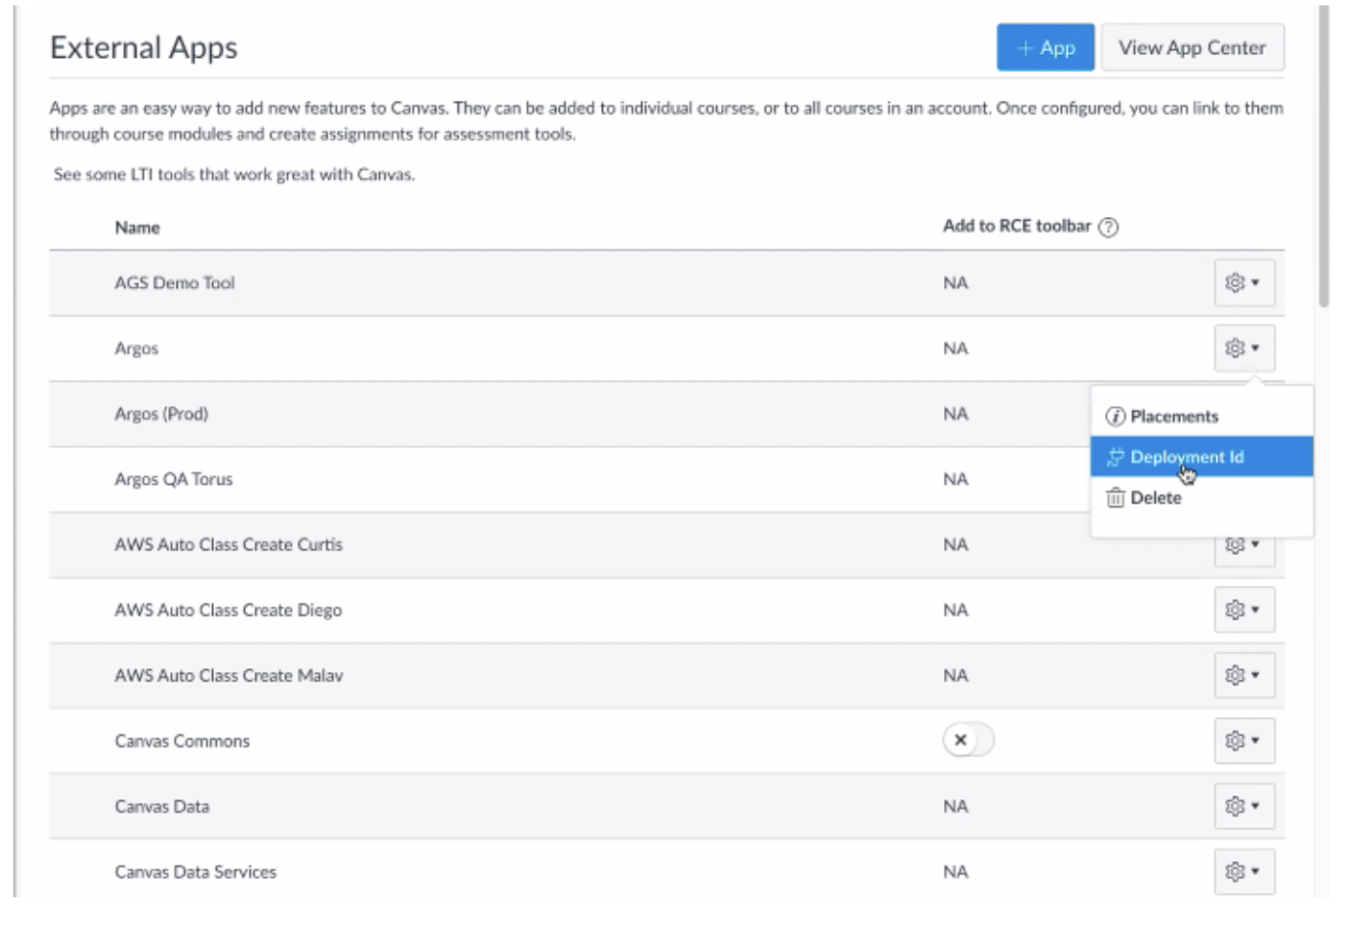1349x944 pixels.
Task: Click the blue + App button
Action: pyautogui.click(x=1045, y=48)
